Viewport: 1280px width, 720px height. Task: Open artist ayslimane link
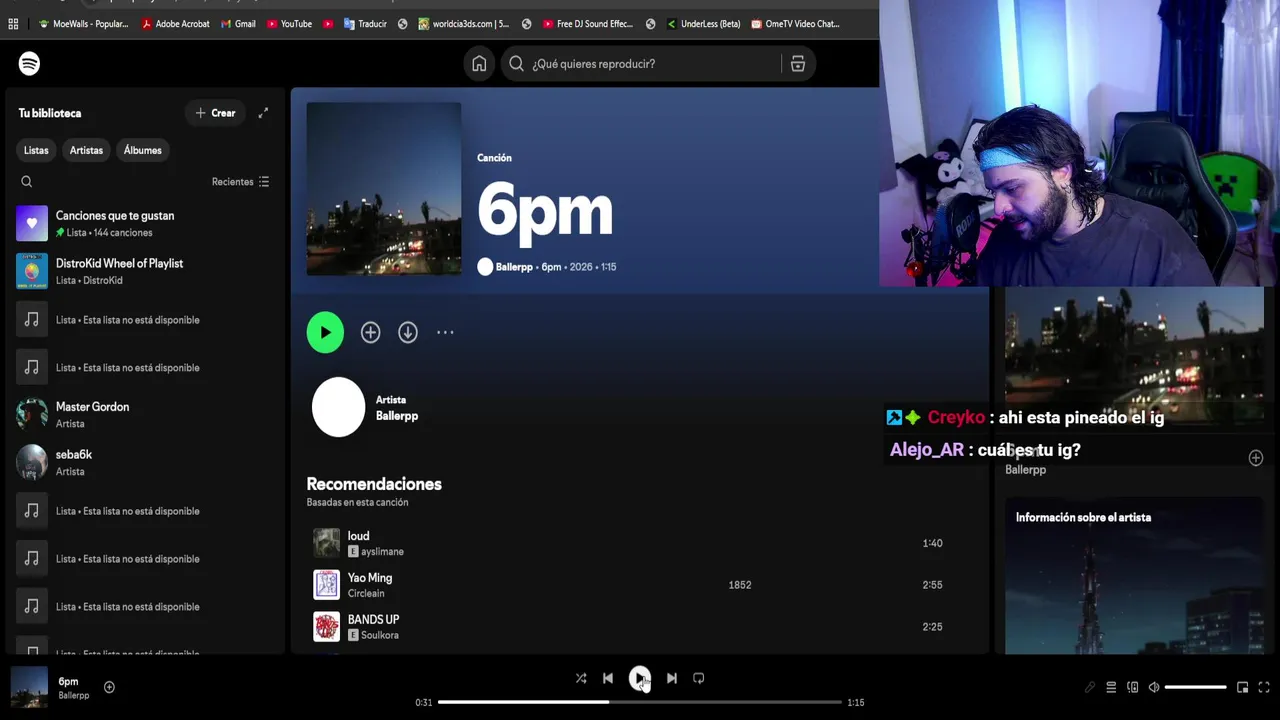pos(382,552)
